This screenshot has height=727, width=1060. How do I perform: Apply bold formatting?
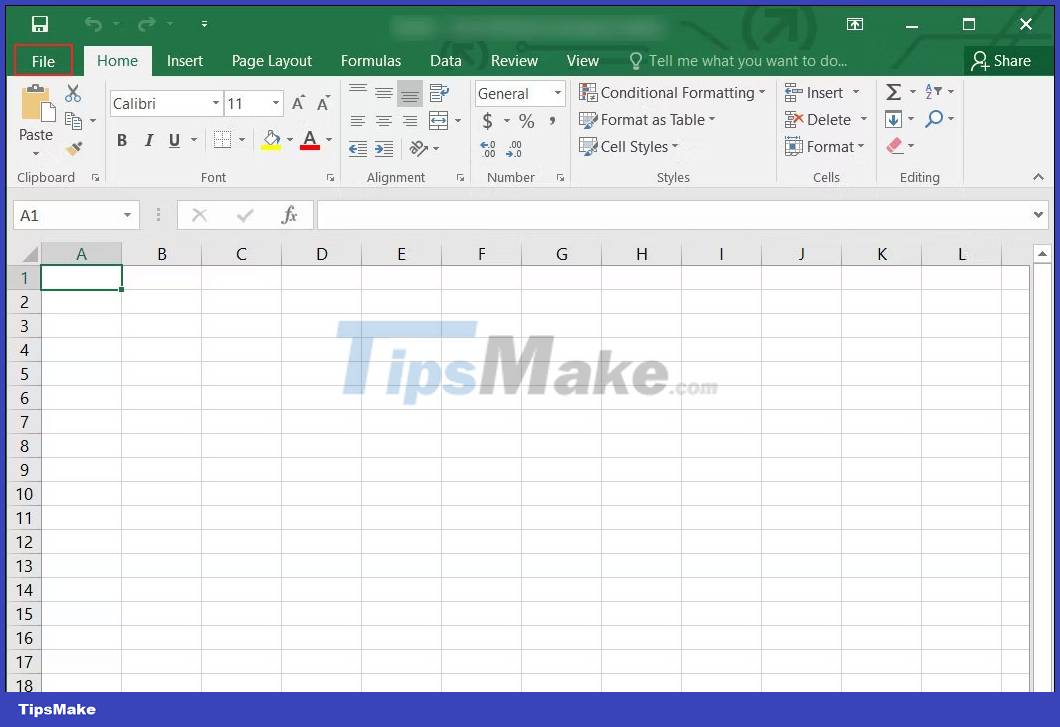(122, 140)
